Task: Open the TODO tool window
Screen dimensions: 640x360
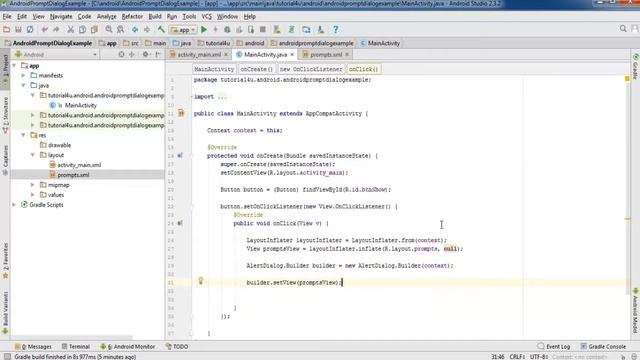Action: (177, 347)
